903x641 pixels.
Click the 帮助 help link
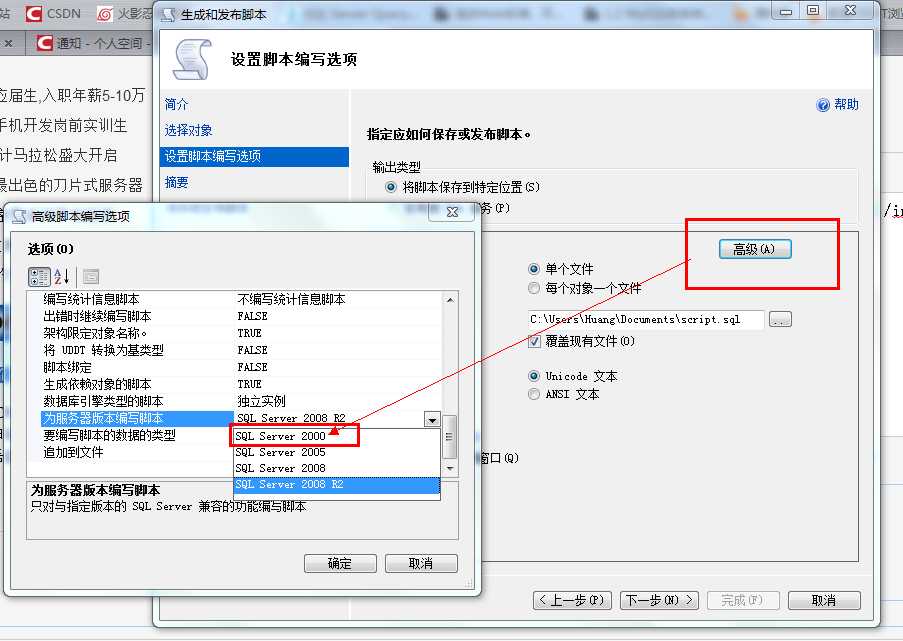[x=846, y=104]
